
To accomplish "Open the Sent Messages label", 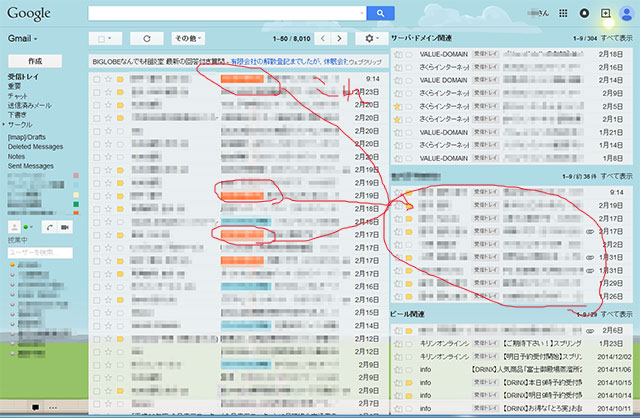I will click(31, 166).
